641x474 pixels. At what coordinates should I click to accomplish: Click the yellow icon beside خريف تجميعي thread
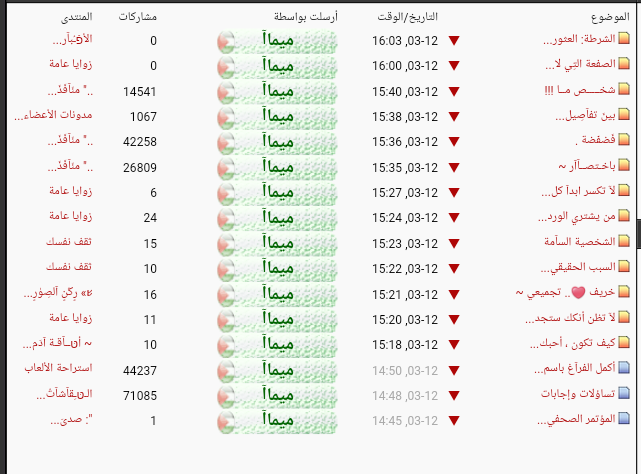click(624, 292)
